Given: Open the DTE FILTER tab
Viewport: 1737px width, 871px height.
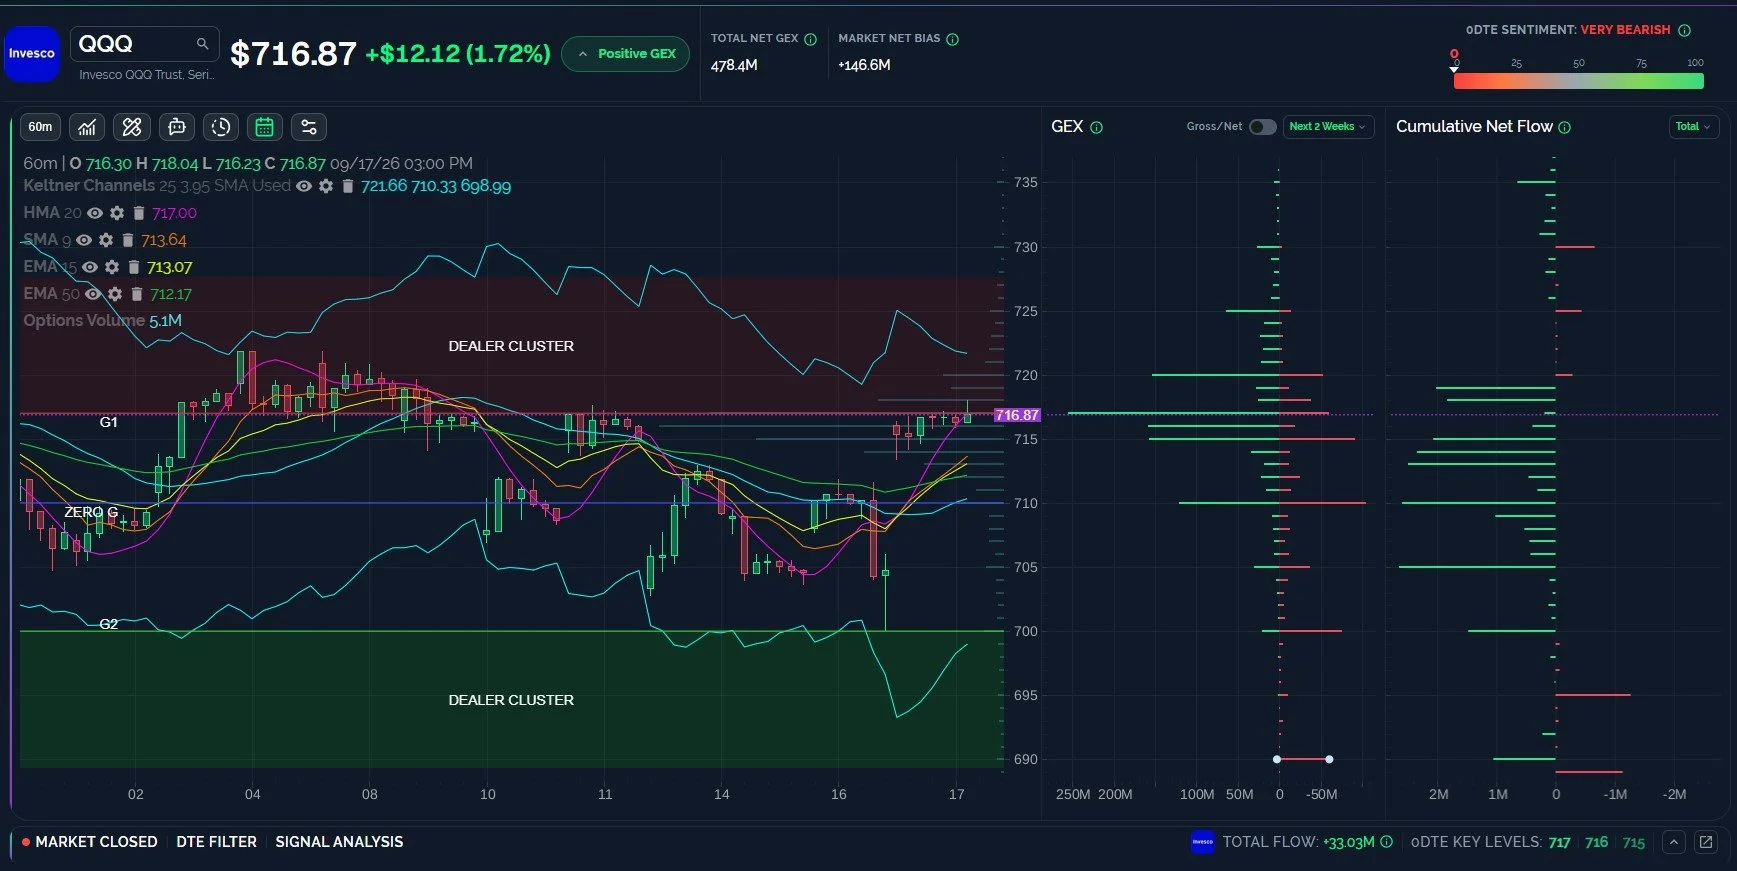Looking at the screenshot, I should pos(216,842).
